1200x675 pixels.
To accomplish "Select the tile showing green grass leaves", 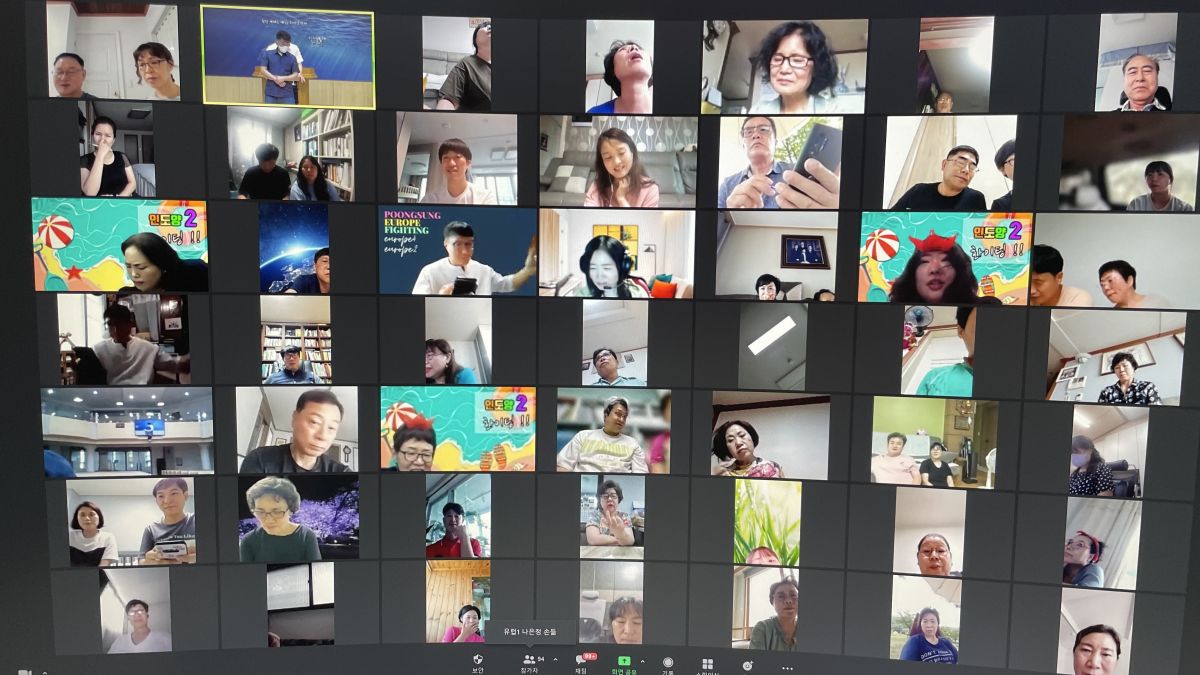I will [x=767, y=522].
